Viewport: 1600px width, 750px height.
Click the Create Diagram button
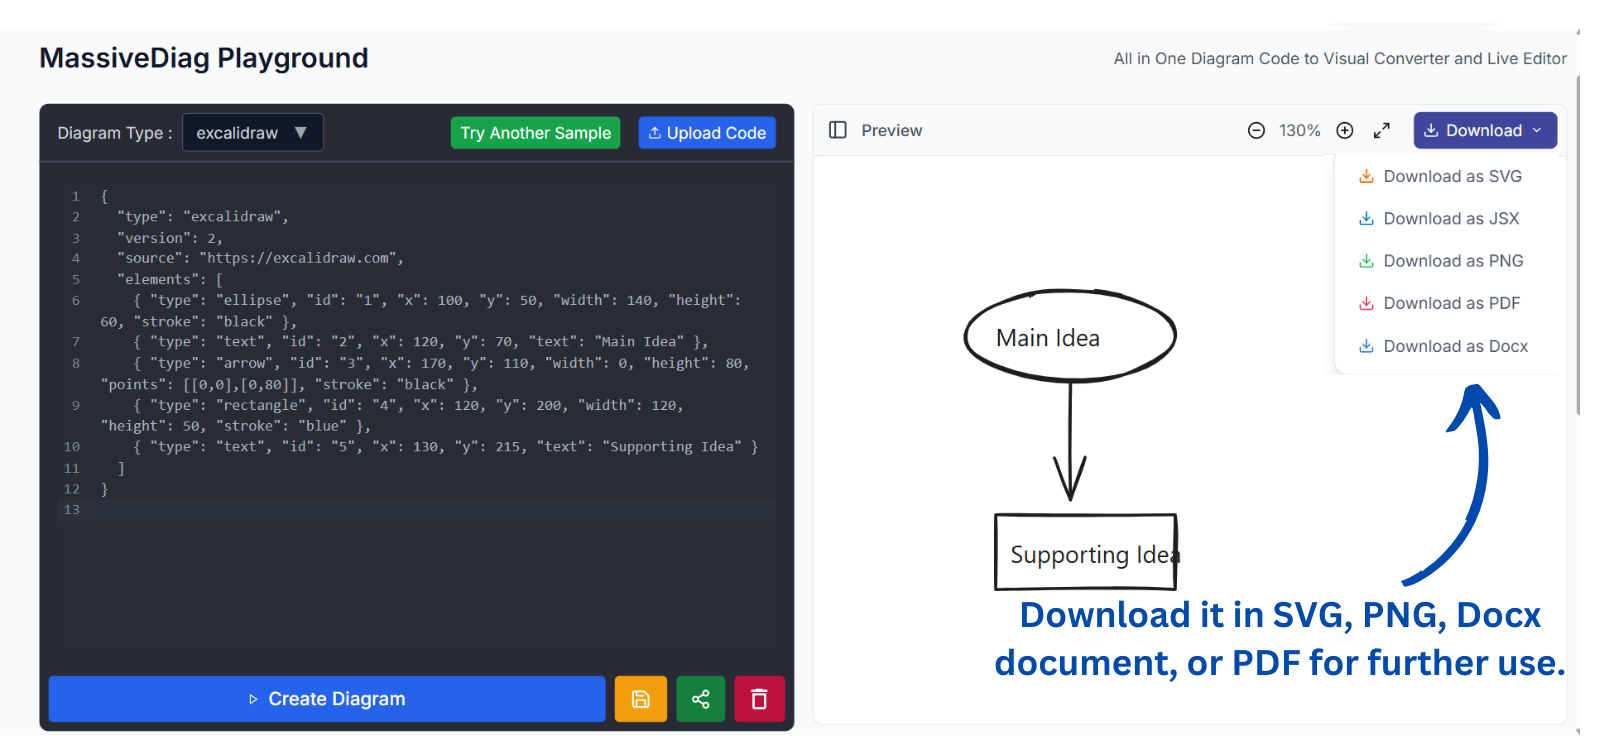(x=327, y=699)
